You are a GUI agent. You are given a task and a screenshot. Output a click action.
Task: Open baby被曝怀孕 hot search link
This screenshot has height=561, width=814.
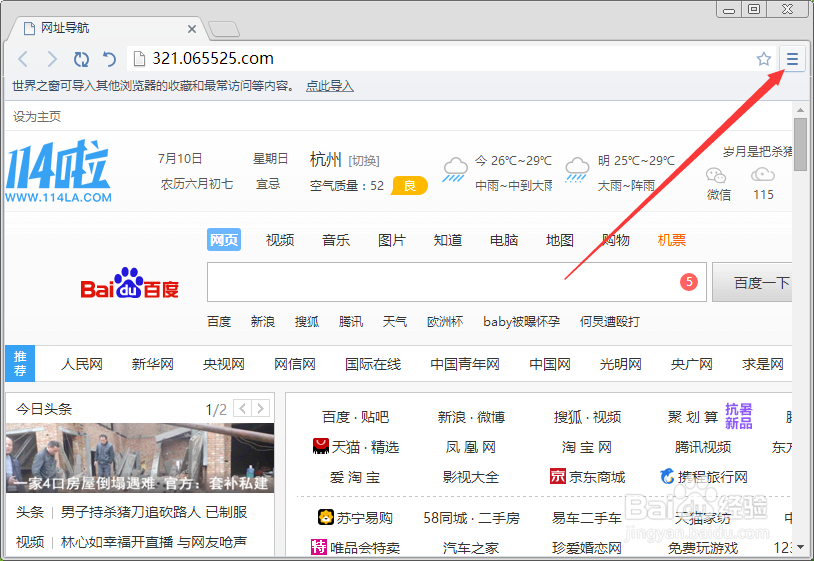[x=521, y=322]
